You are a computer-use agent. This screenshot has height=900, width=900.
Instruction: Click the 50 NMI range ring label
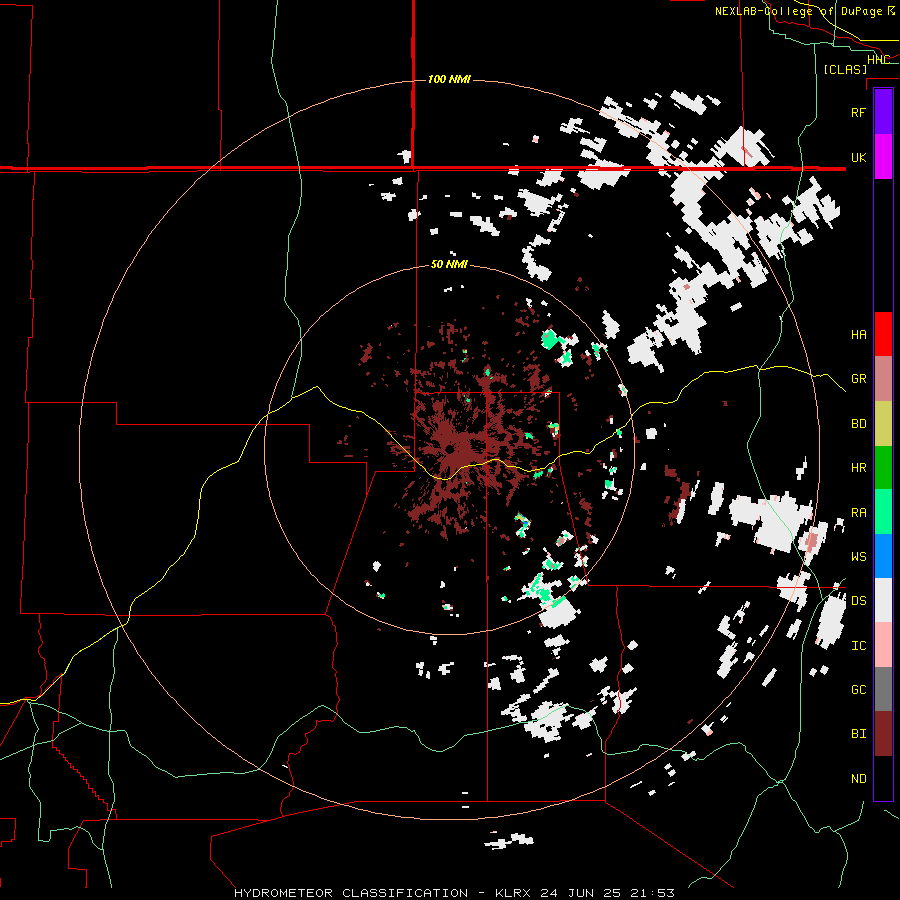click(x=449, y=265)
